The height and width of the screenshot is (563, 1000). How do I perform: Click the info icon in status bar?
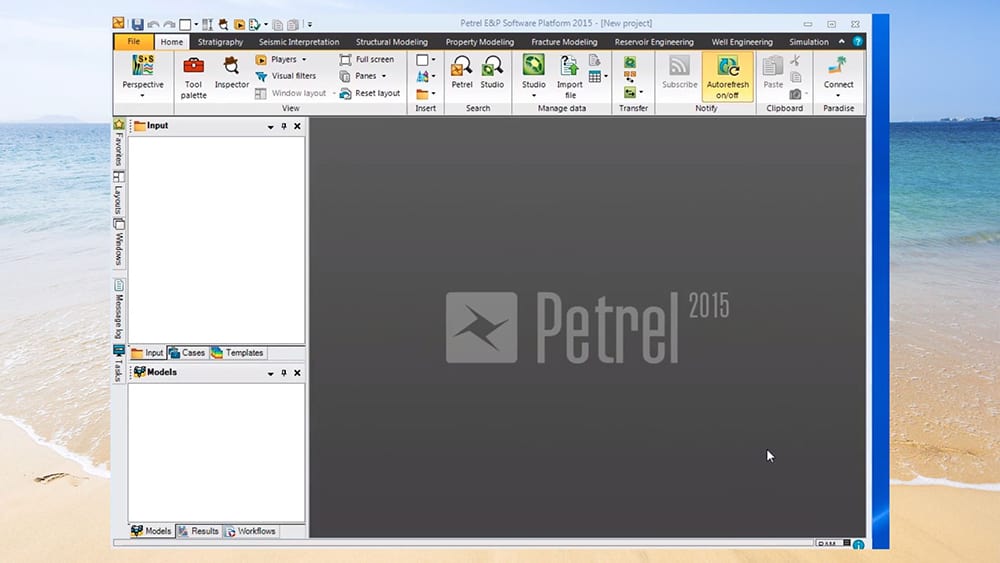pyautogui.click(x=858, y=545)
